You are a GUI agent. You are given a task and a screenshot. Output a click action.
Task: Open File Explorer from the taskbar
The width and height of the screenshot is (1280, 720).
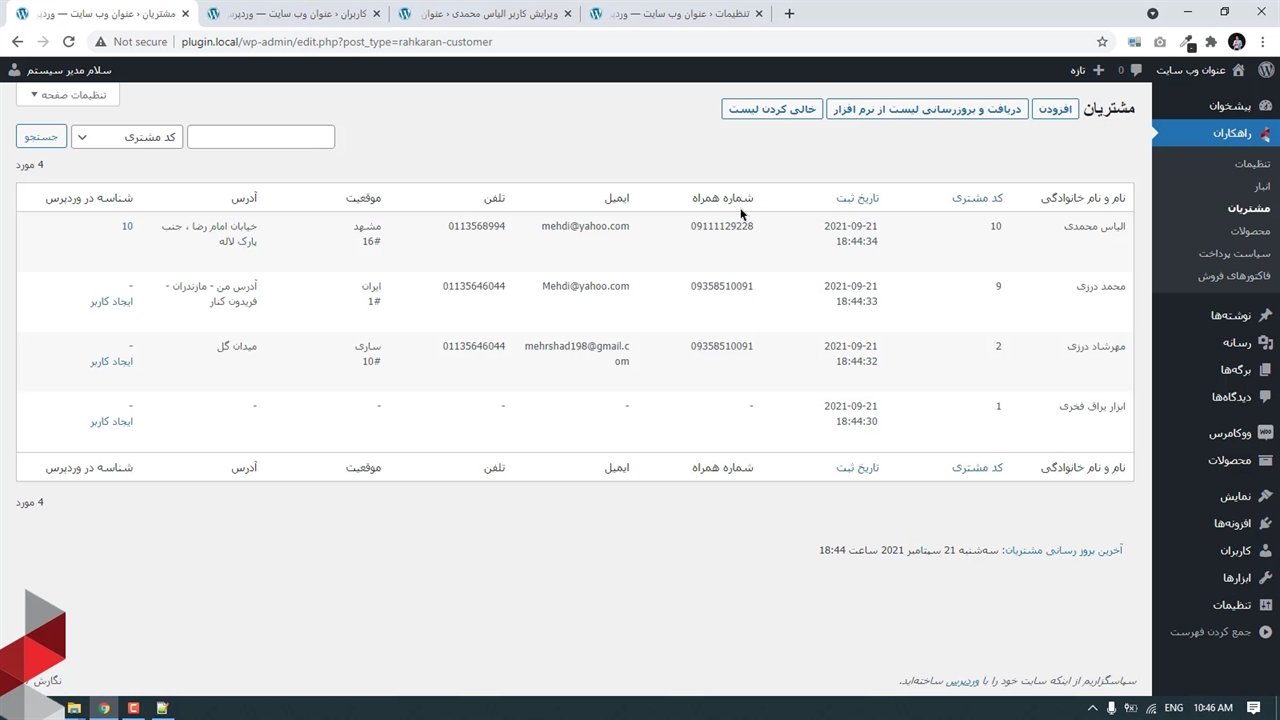pyautogui.click(x=73, y=708)
